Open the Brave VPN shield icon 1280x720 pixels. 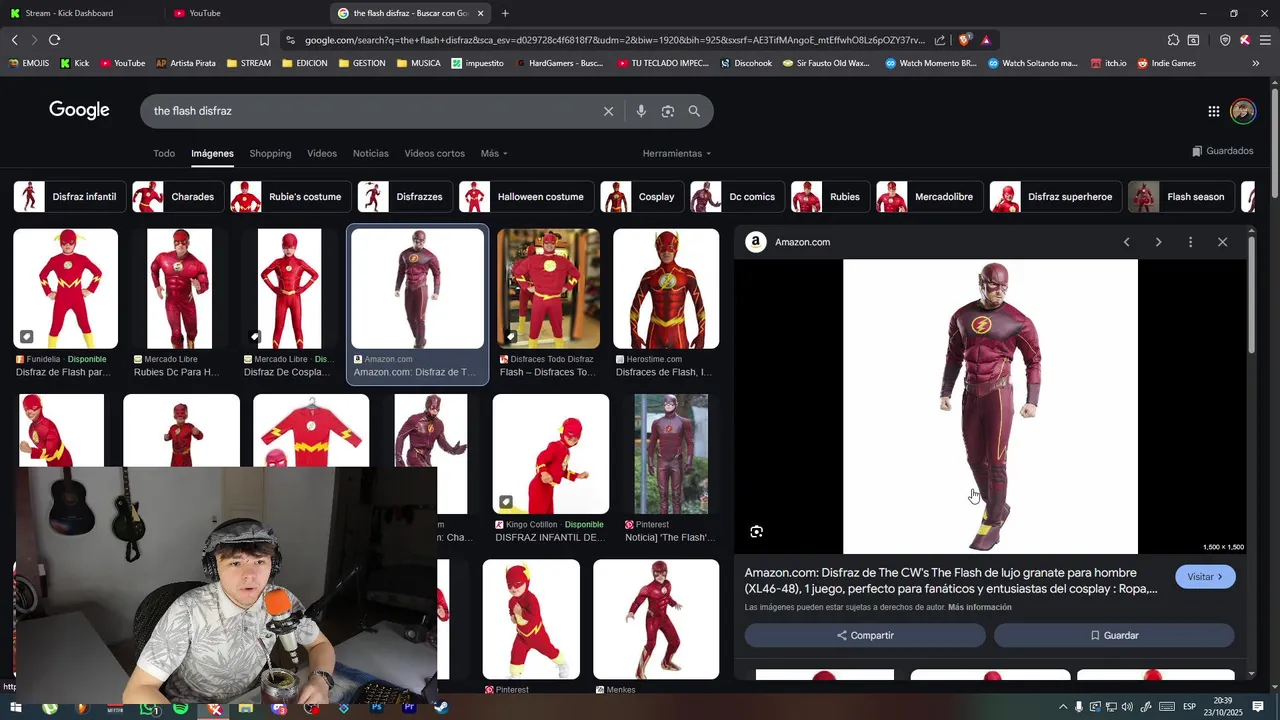click(1225, 40)
